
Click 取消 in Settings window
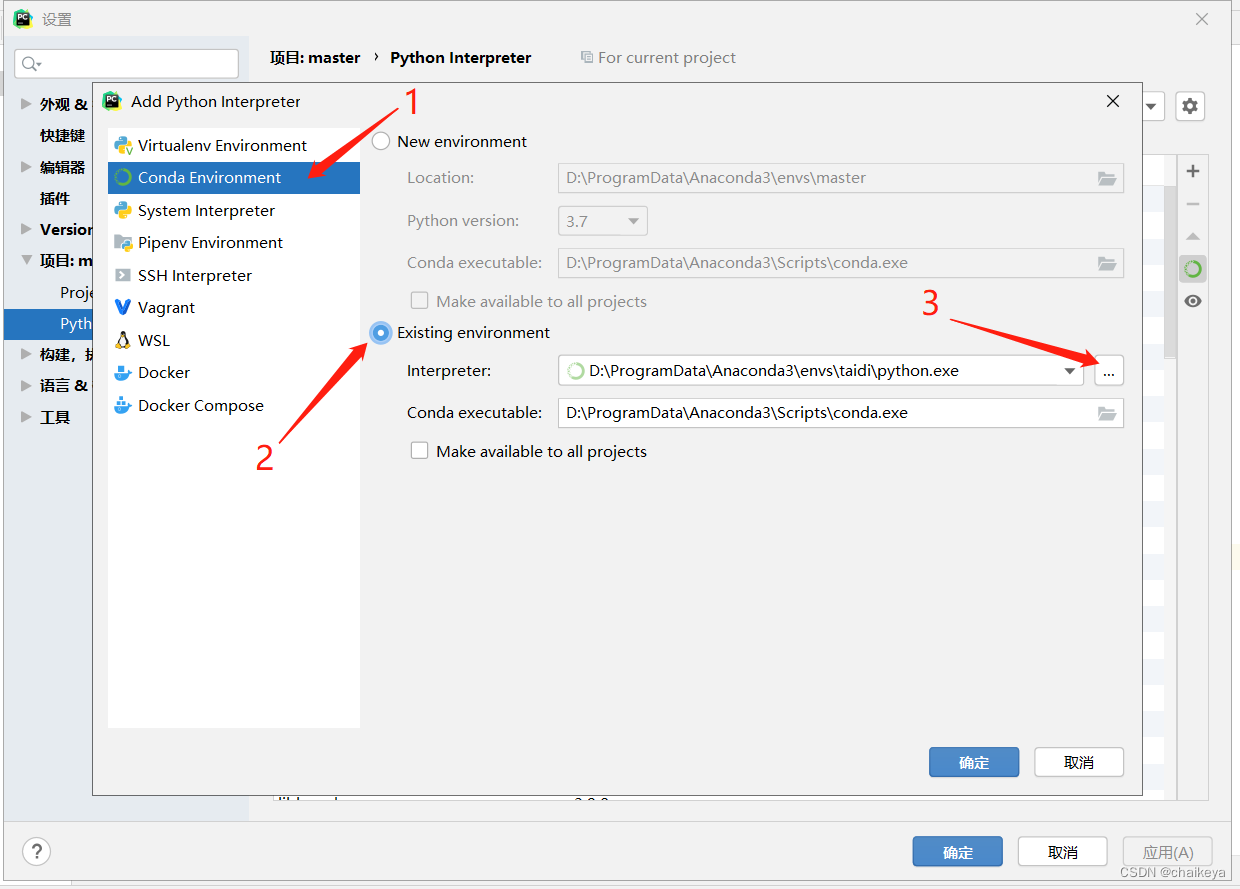[x=1063, y=852]
